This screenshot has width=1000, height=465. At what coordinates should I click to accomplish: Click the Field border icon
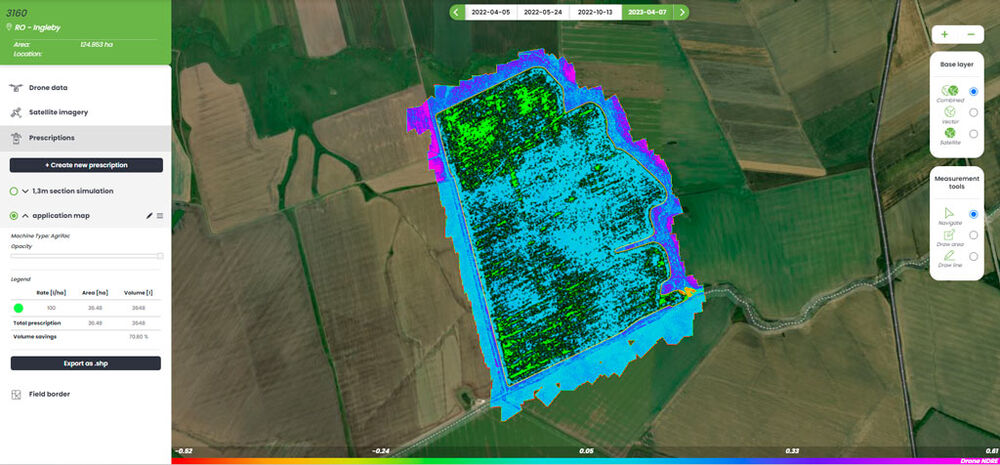pyautogui.click(x=16, y=395)
